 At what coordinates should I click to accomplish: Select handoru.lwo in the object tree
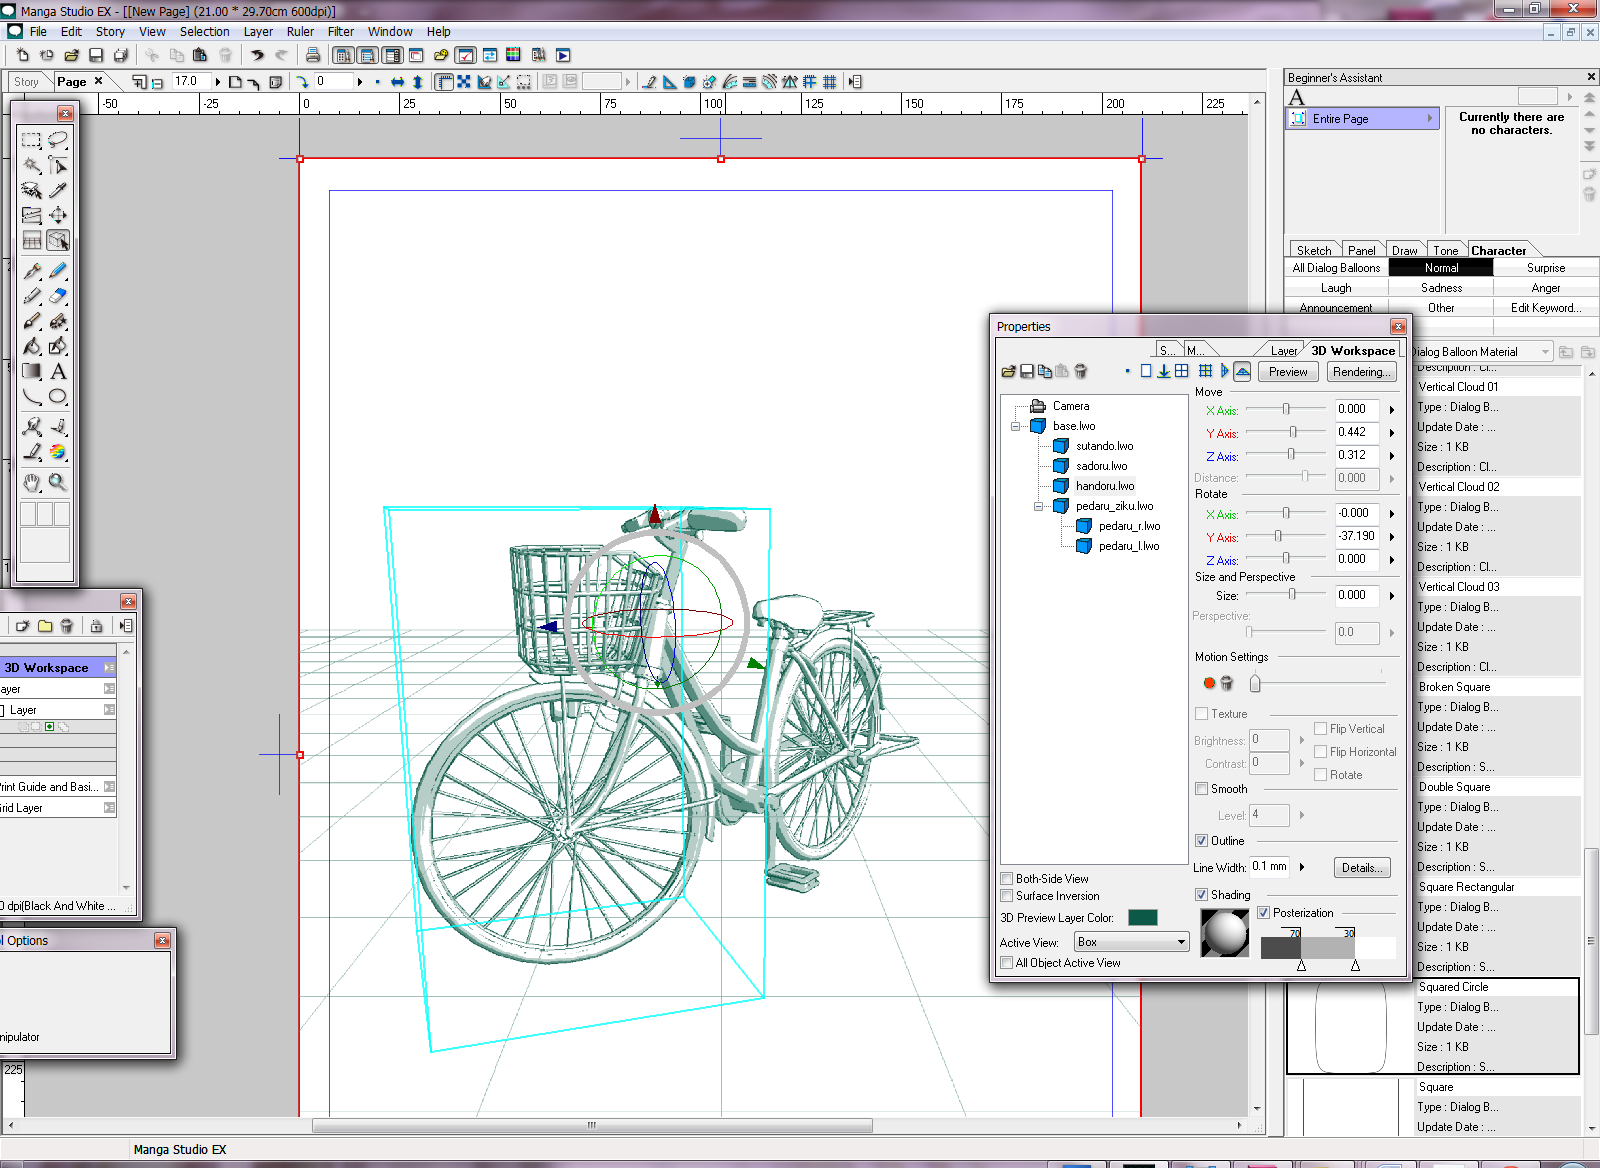click(1105, 486)
